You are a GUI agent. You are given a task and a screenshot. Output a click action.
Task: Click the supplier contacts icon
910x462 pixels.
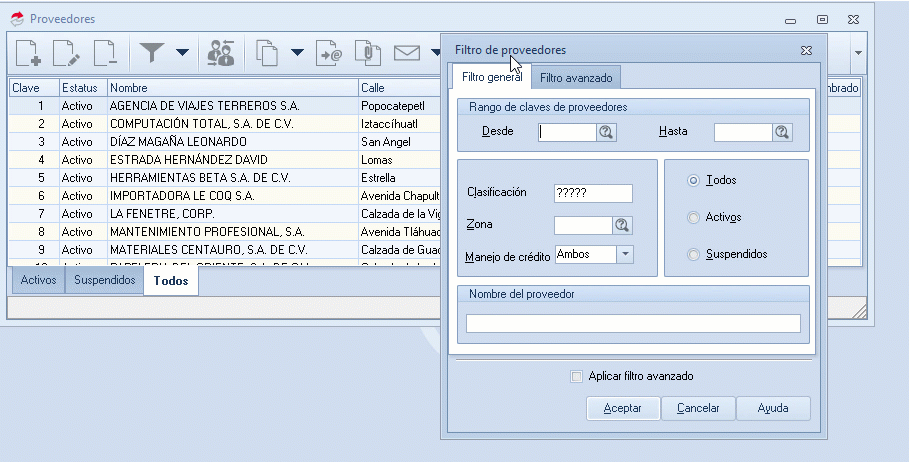tap(221, 53)
